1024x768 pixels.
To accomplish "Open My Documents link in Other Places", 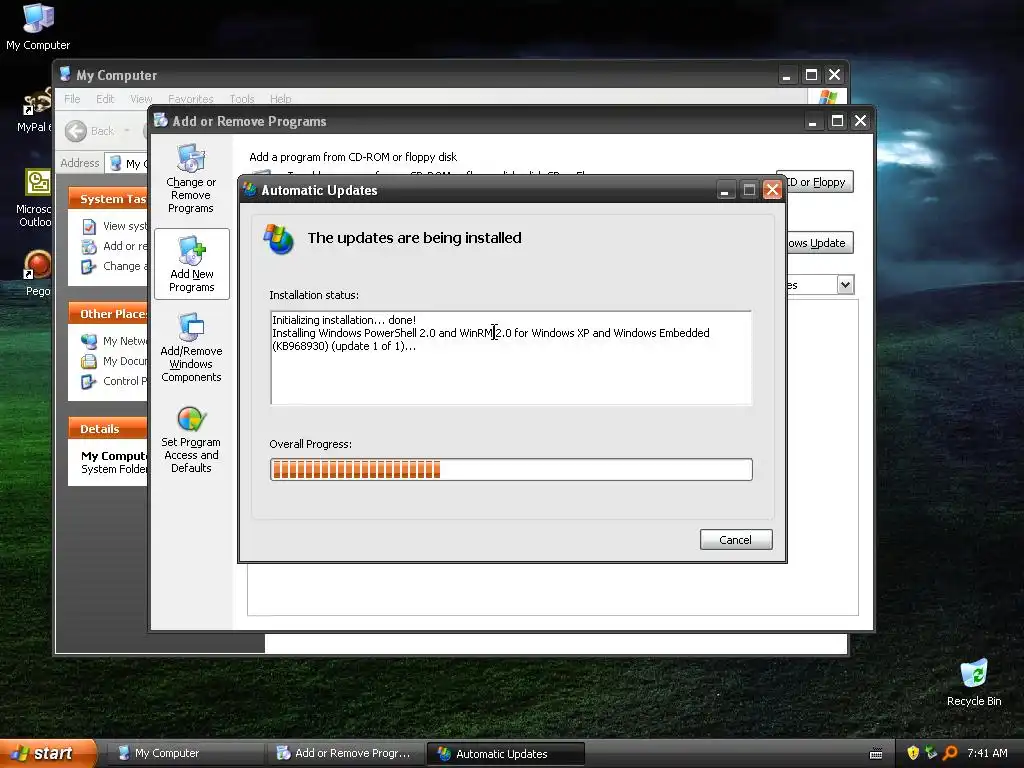I will pos(125,361).
